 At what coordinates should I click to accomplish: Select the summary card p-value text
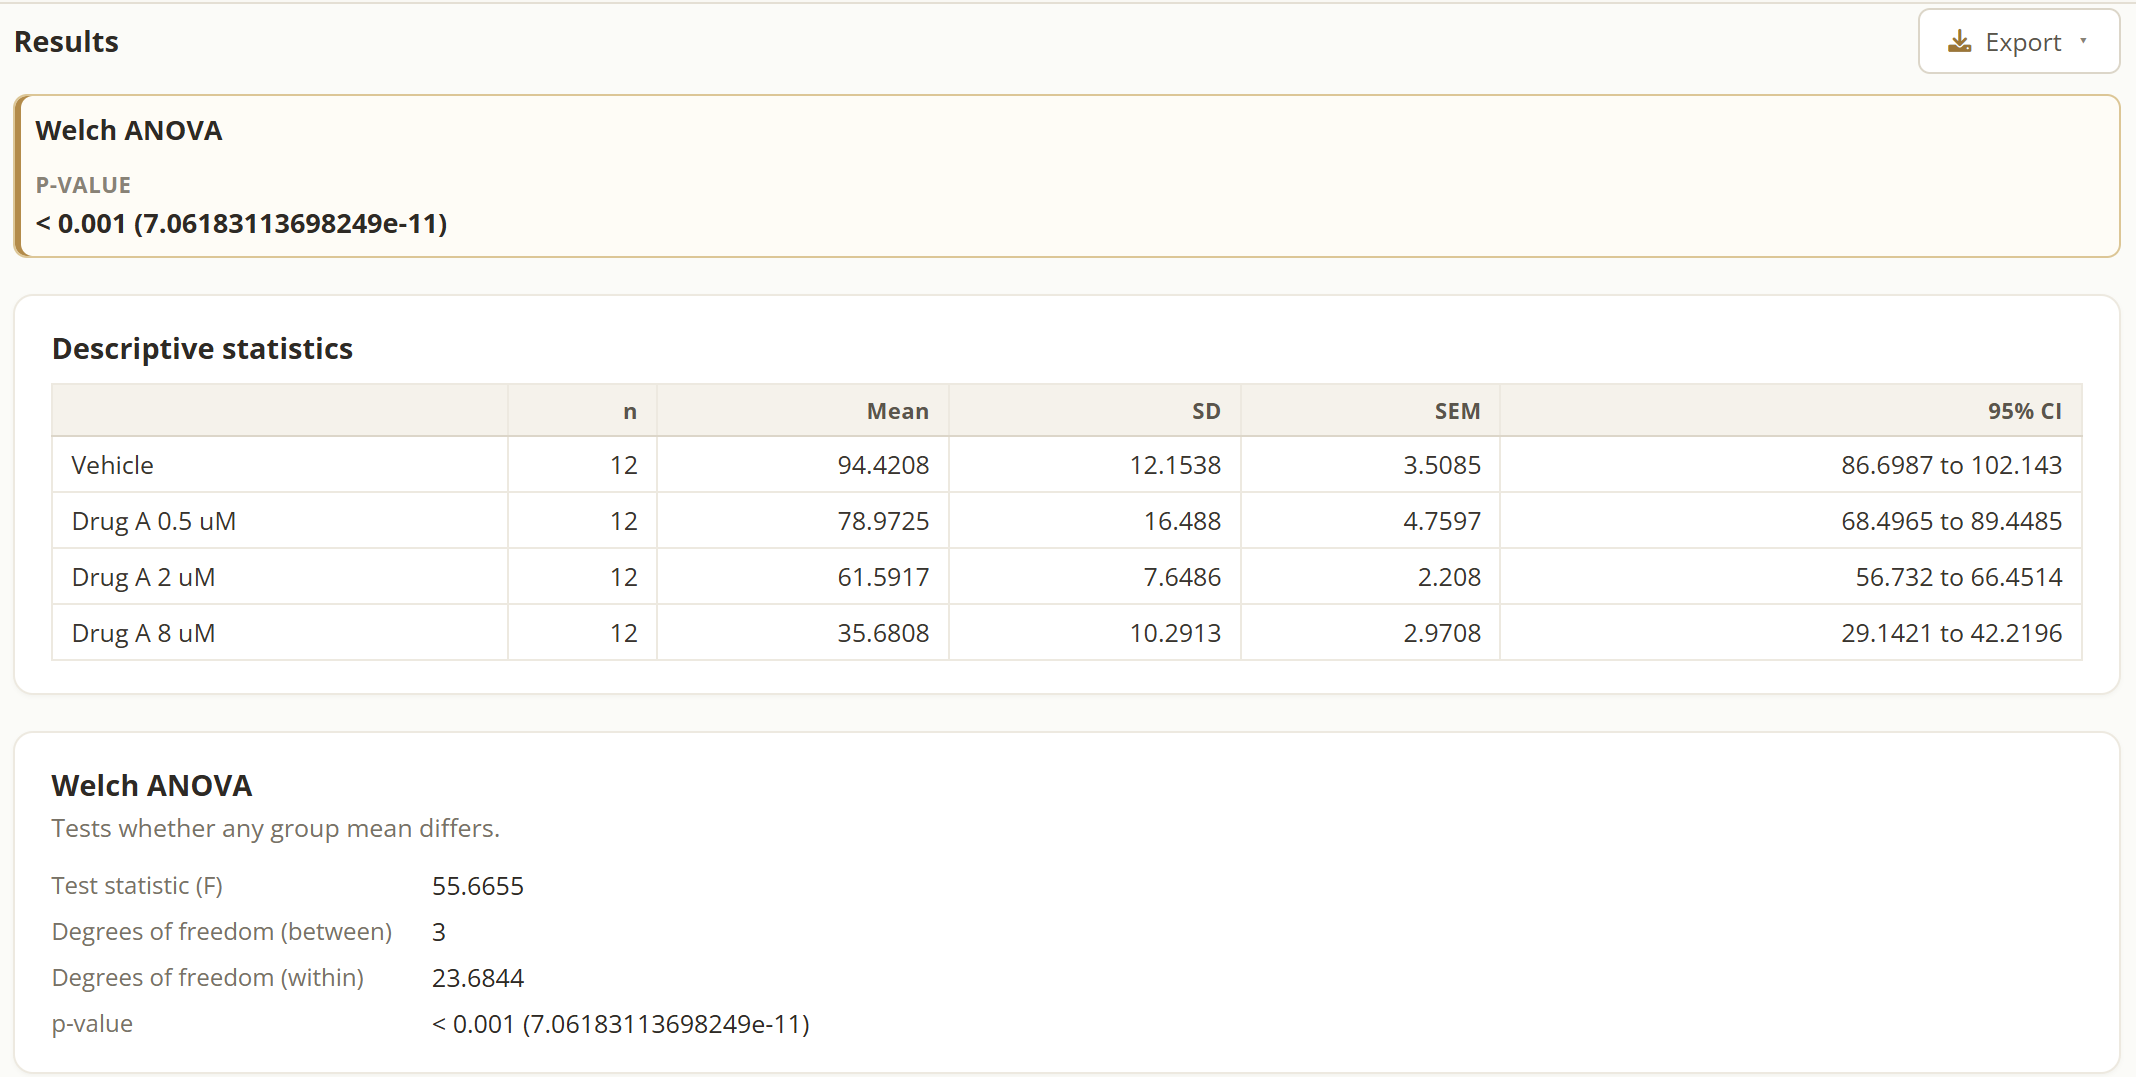point(241,223)
